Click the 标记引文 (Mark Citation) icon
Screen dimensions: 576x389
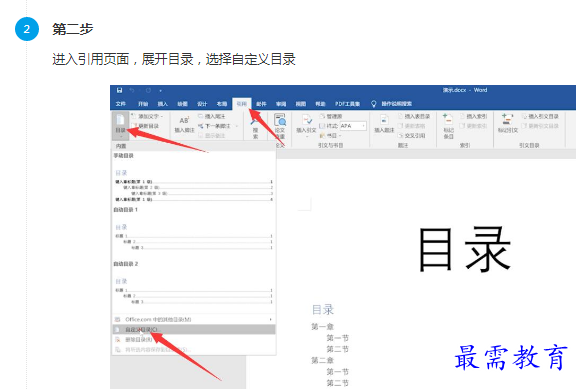pyautogui.click(x=507, y=119)
